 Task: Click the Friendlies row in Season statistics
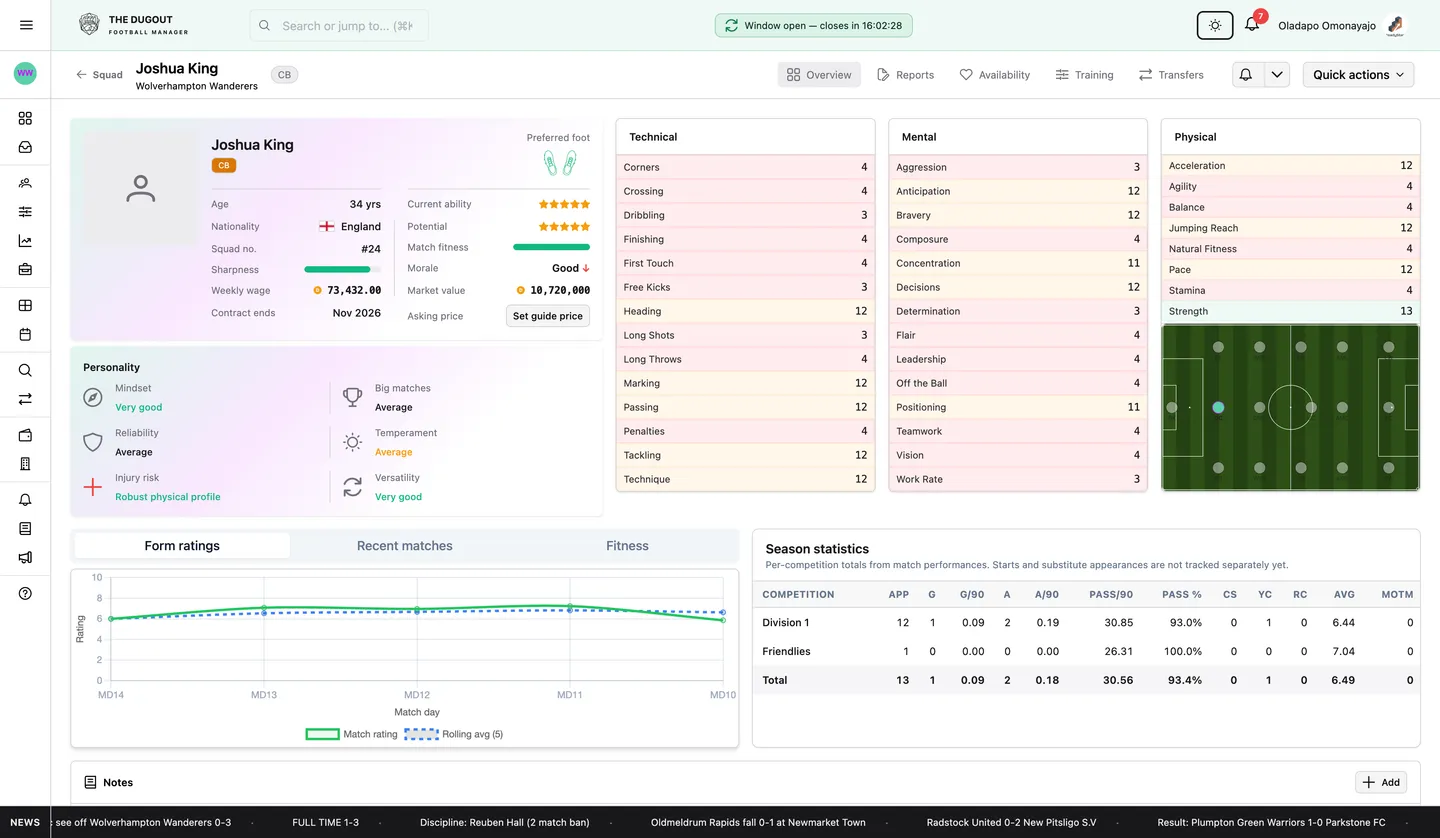pos(1086,651)
